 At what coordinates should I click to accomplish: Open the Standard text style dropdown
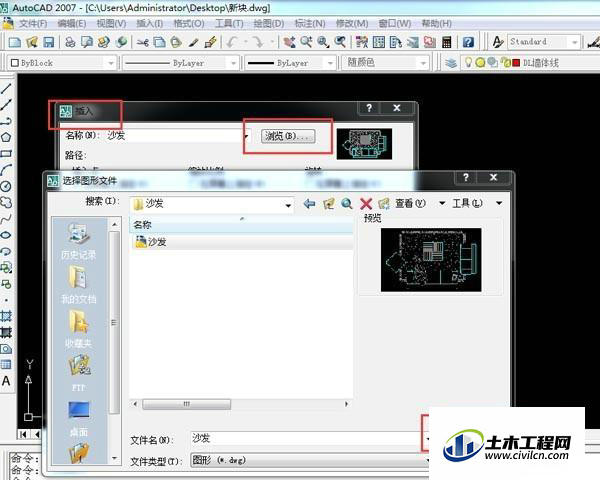[x=574, y=42]
